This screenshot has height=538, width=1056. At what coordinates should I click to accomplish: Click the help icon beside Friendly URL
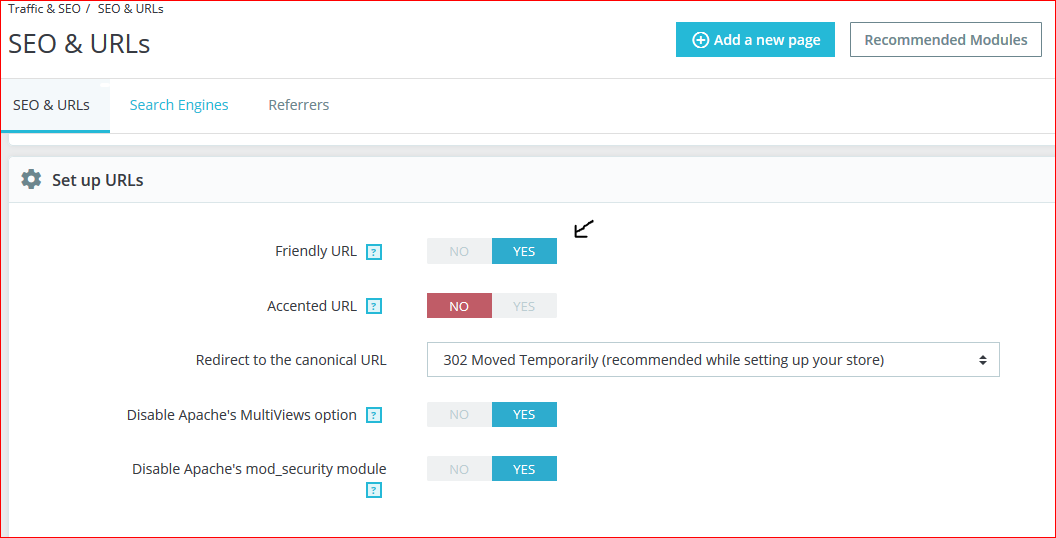click(374, 252)
